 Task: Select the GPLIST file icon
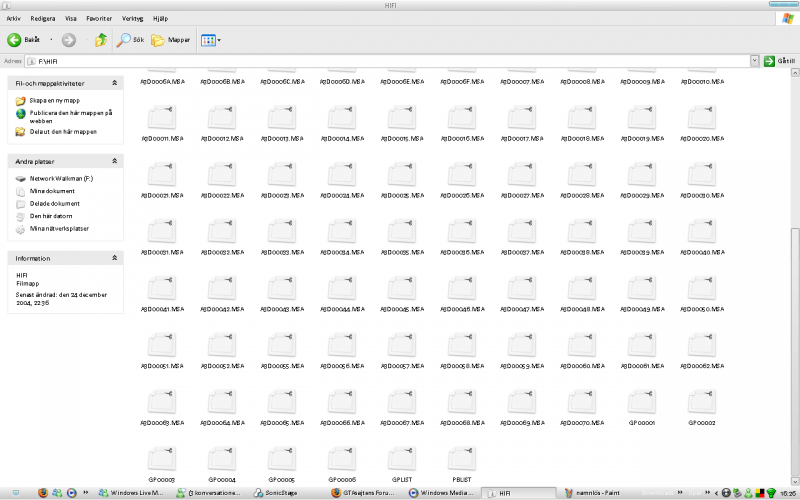(402, 459)
